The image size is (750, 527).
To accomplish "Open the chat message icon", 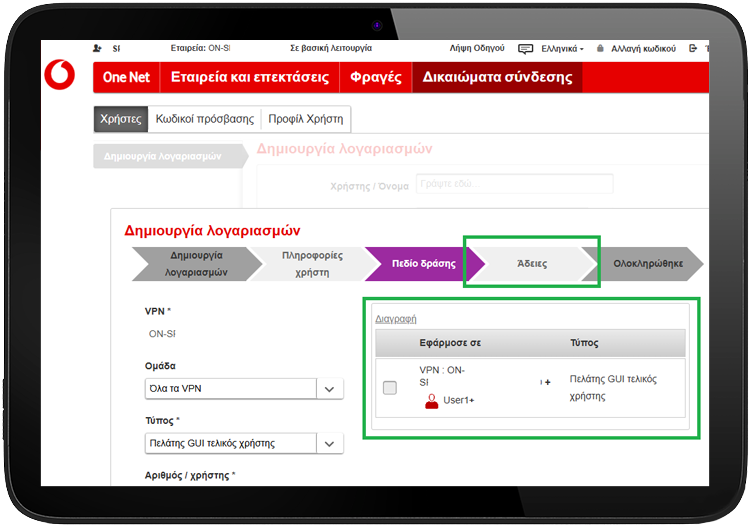I will click(526, 49).
